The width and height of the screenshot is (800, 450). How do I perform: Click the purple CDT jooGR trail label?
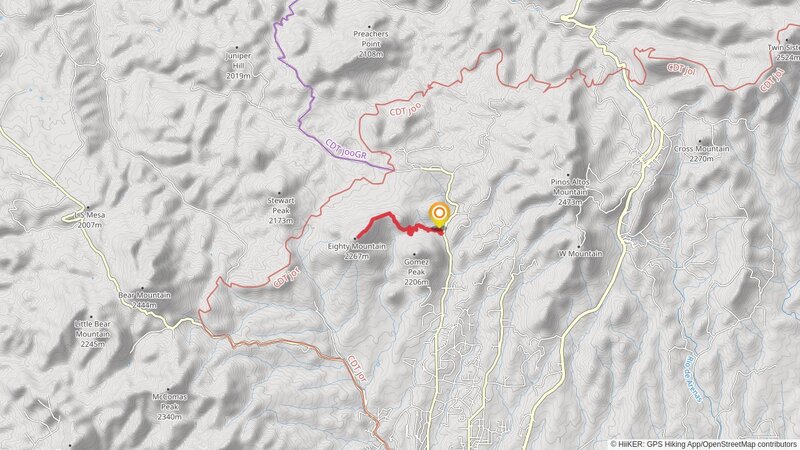pos(346,150)
